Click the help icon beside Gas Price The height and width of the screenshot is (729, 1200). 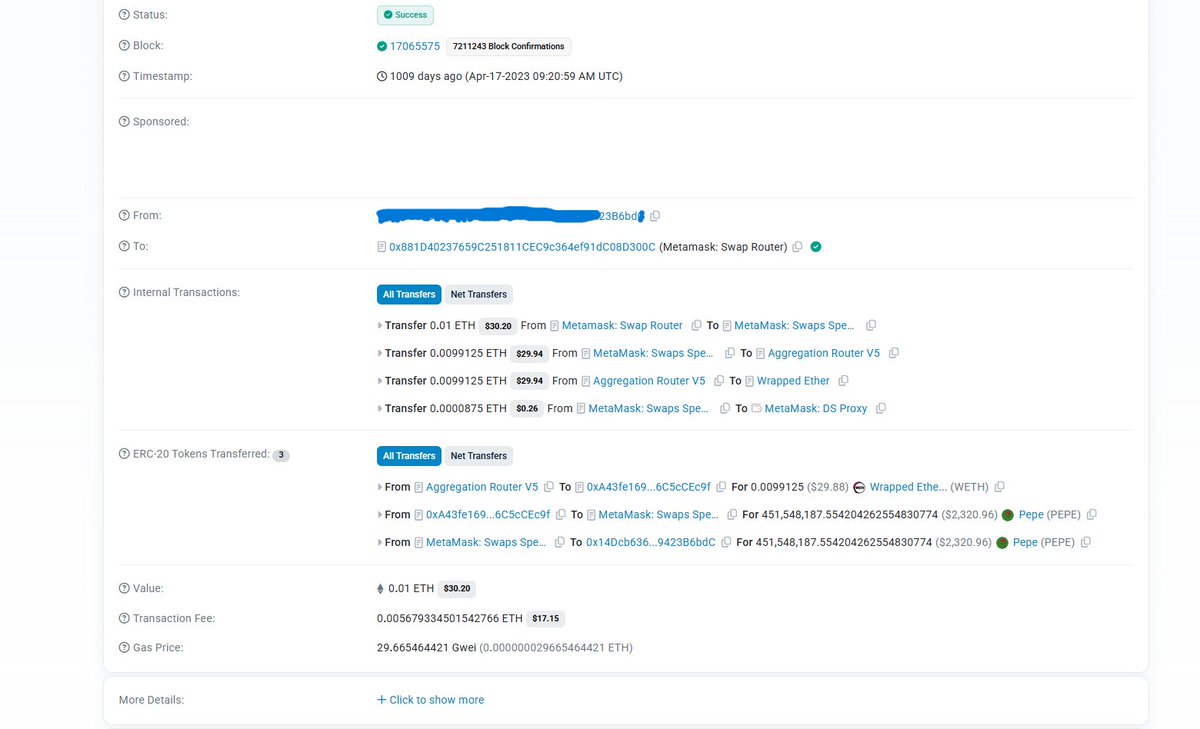(124, 648)
